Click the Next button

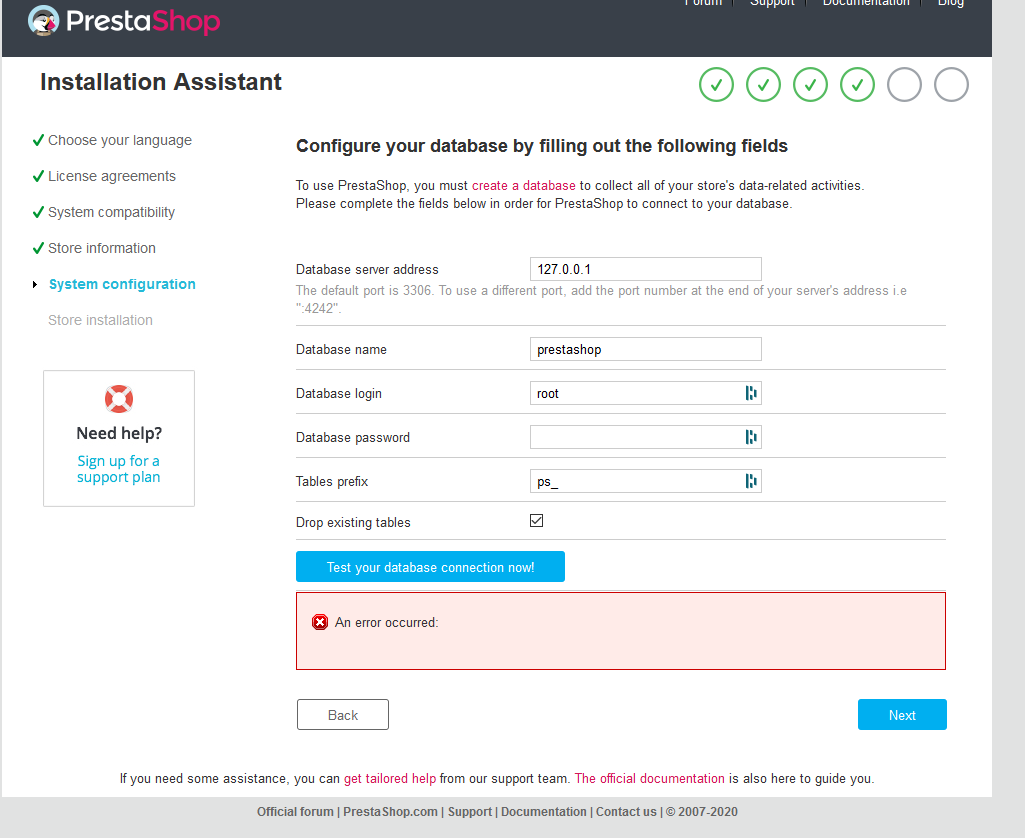pyautogui.click(x=902, y=715)
